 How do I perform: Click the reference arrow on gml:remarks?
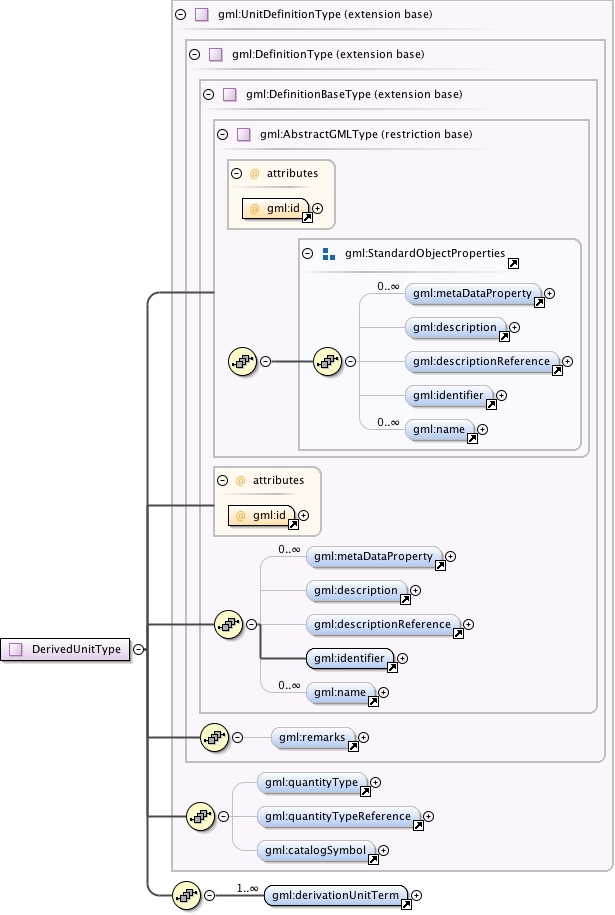pos(353,746)
